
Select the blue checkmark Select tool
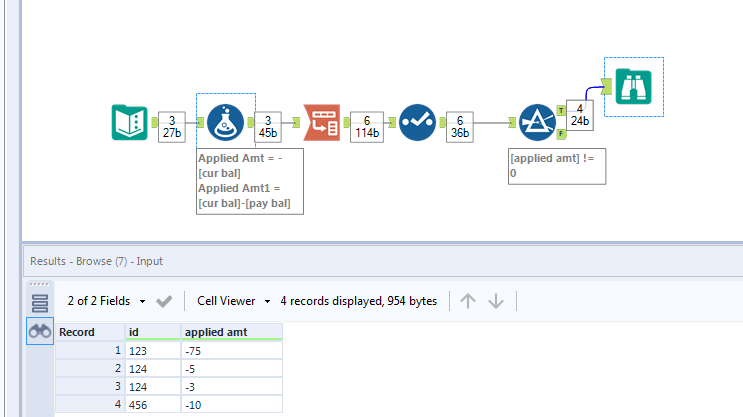coord(417,123)
